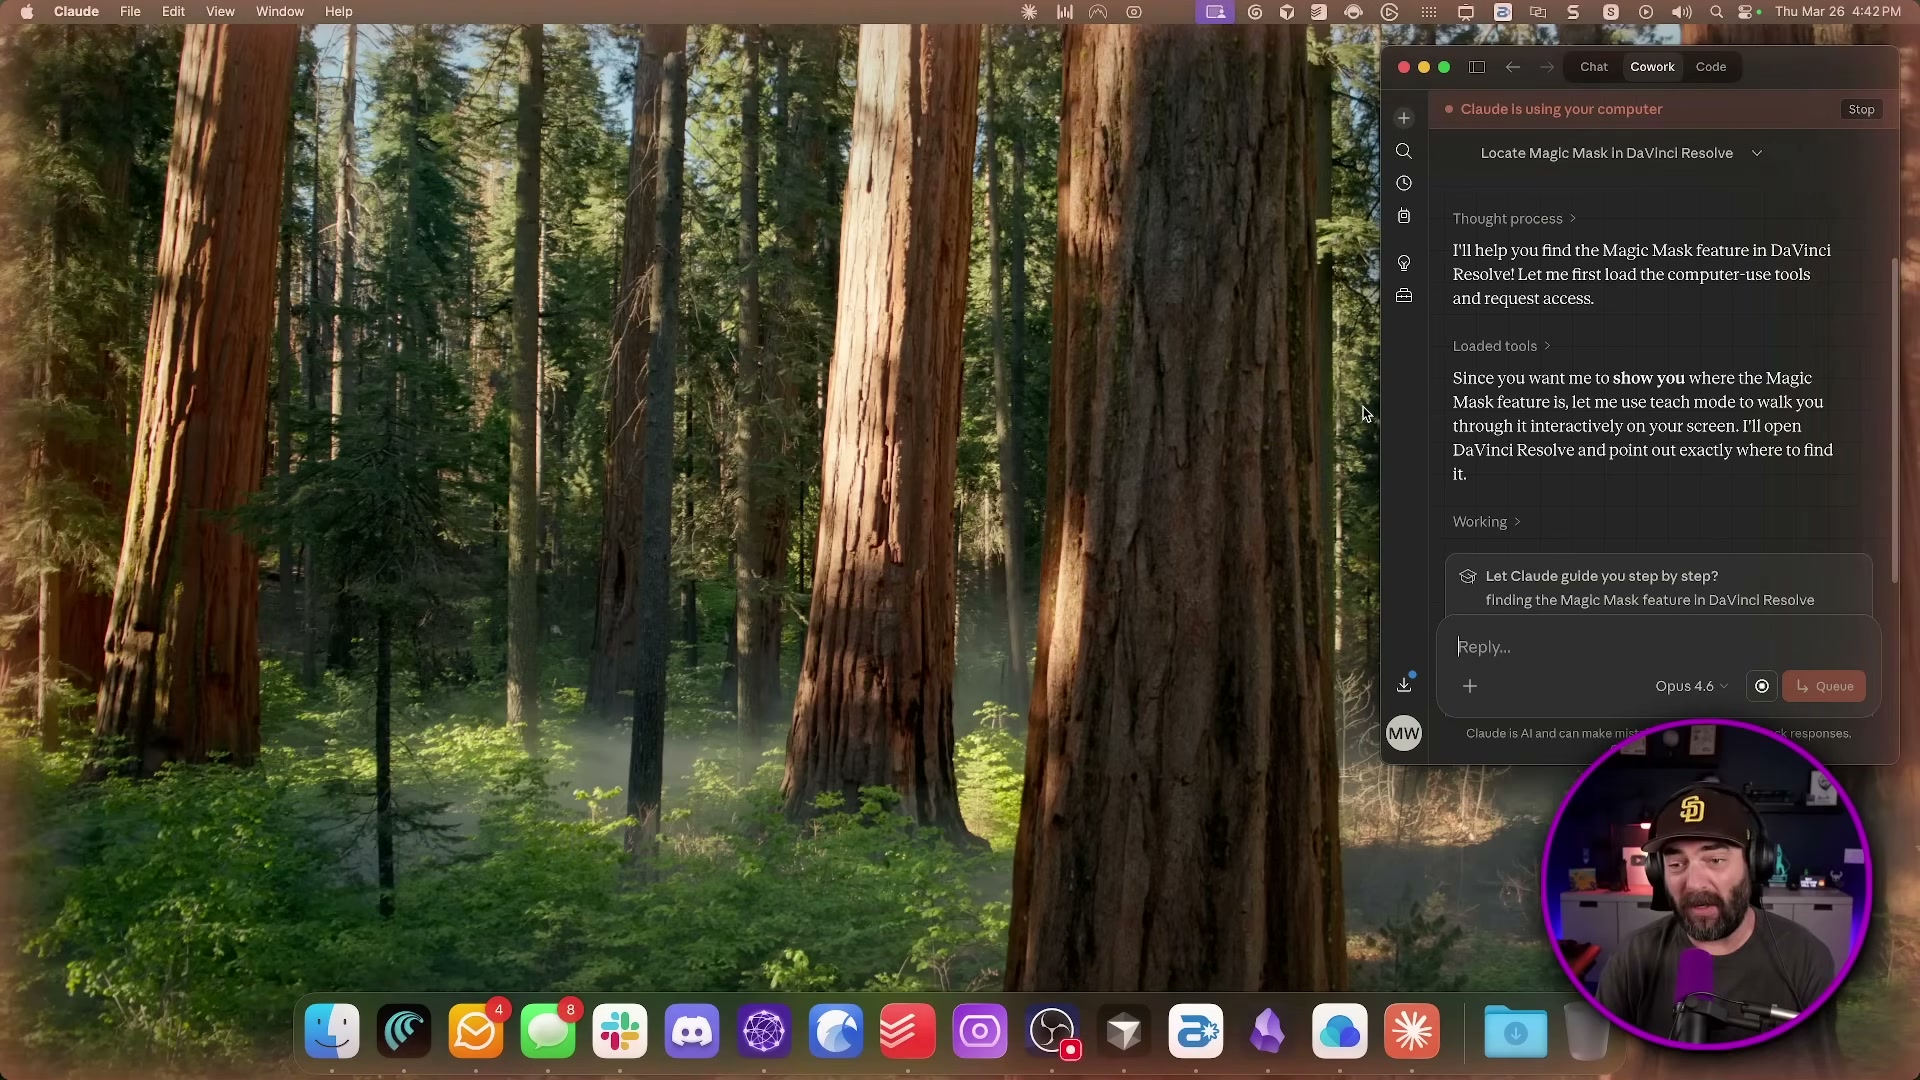Open the Opus 4.6 model dropdown
Screen dimensions: 1920x1080
pos(1691,686)
